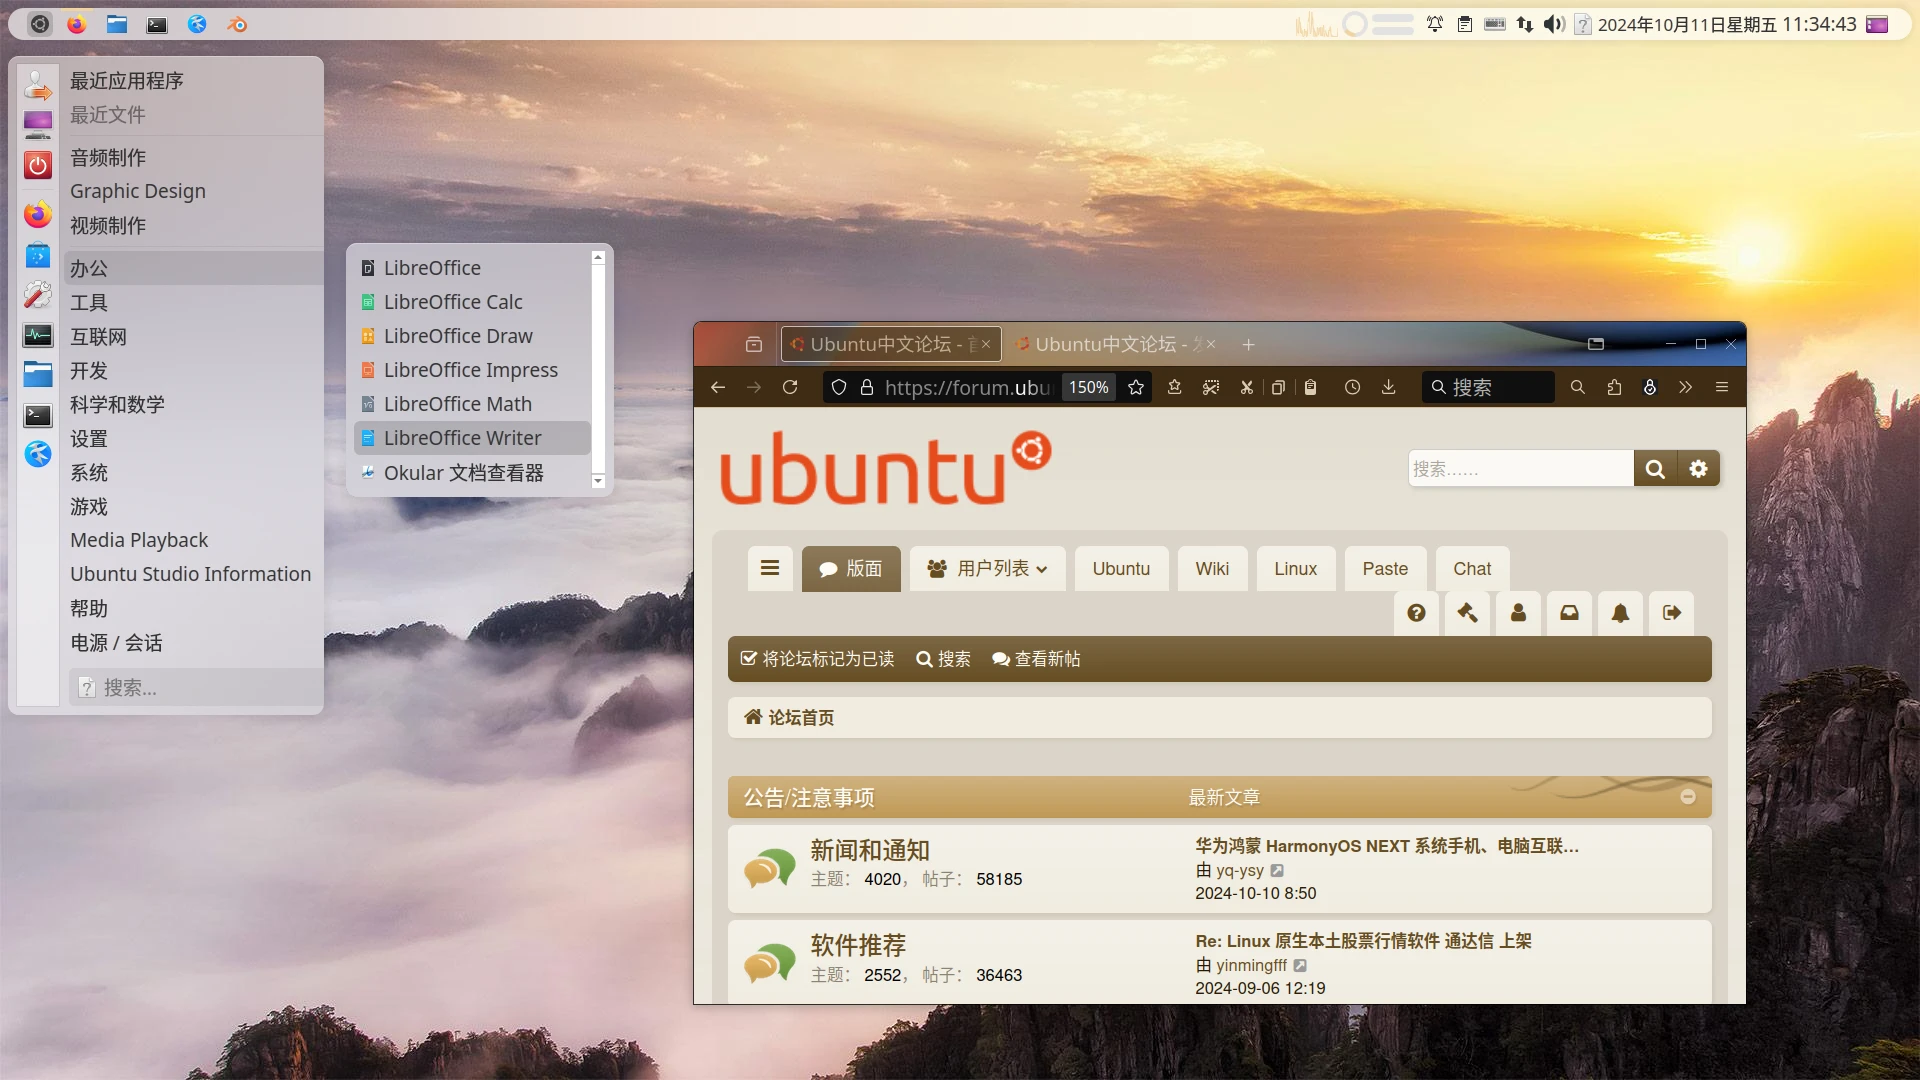Viewport: 1920px width, 1080px height.
Task: Click the forum search magnifier button
Action: (x=1655, y=469)
